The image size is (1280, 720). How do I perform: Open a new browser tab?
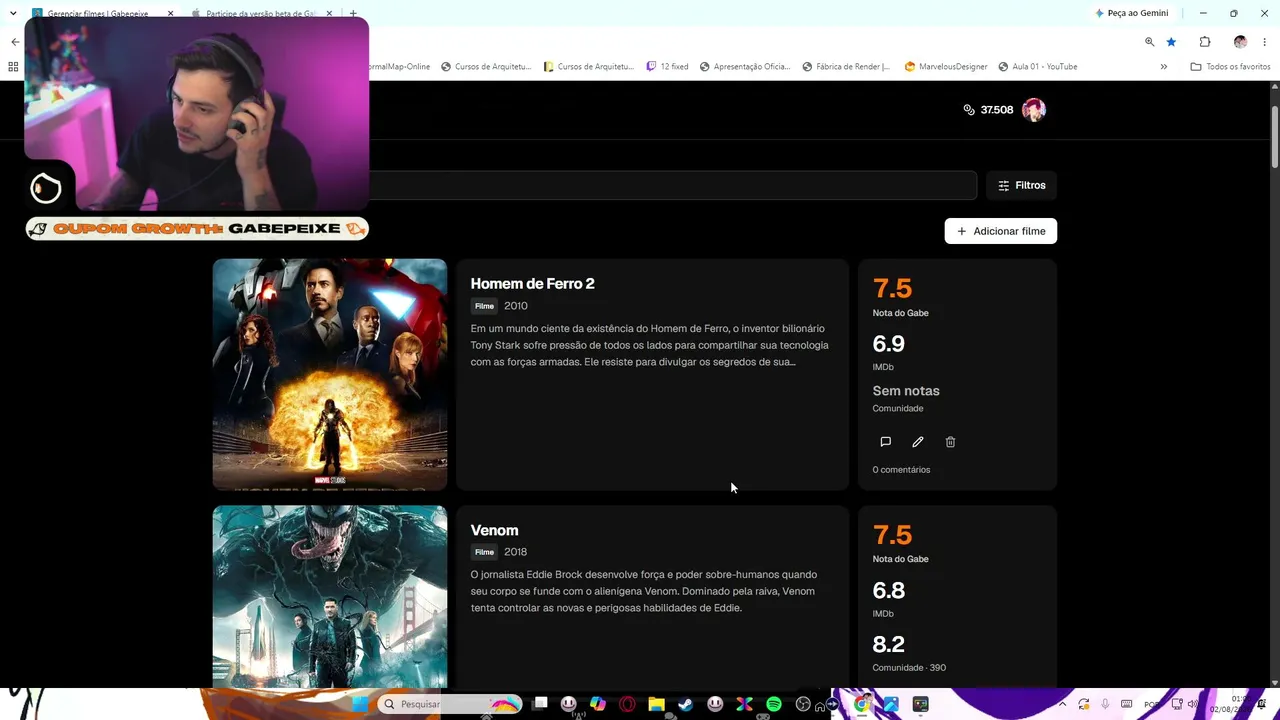353,14
